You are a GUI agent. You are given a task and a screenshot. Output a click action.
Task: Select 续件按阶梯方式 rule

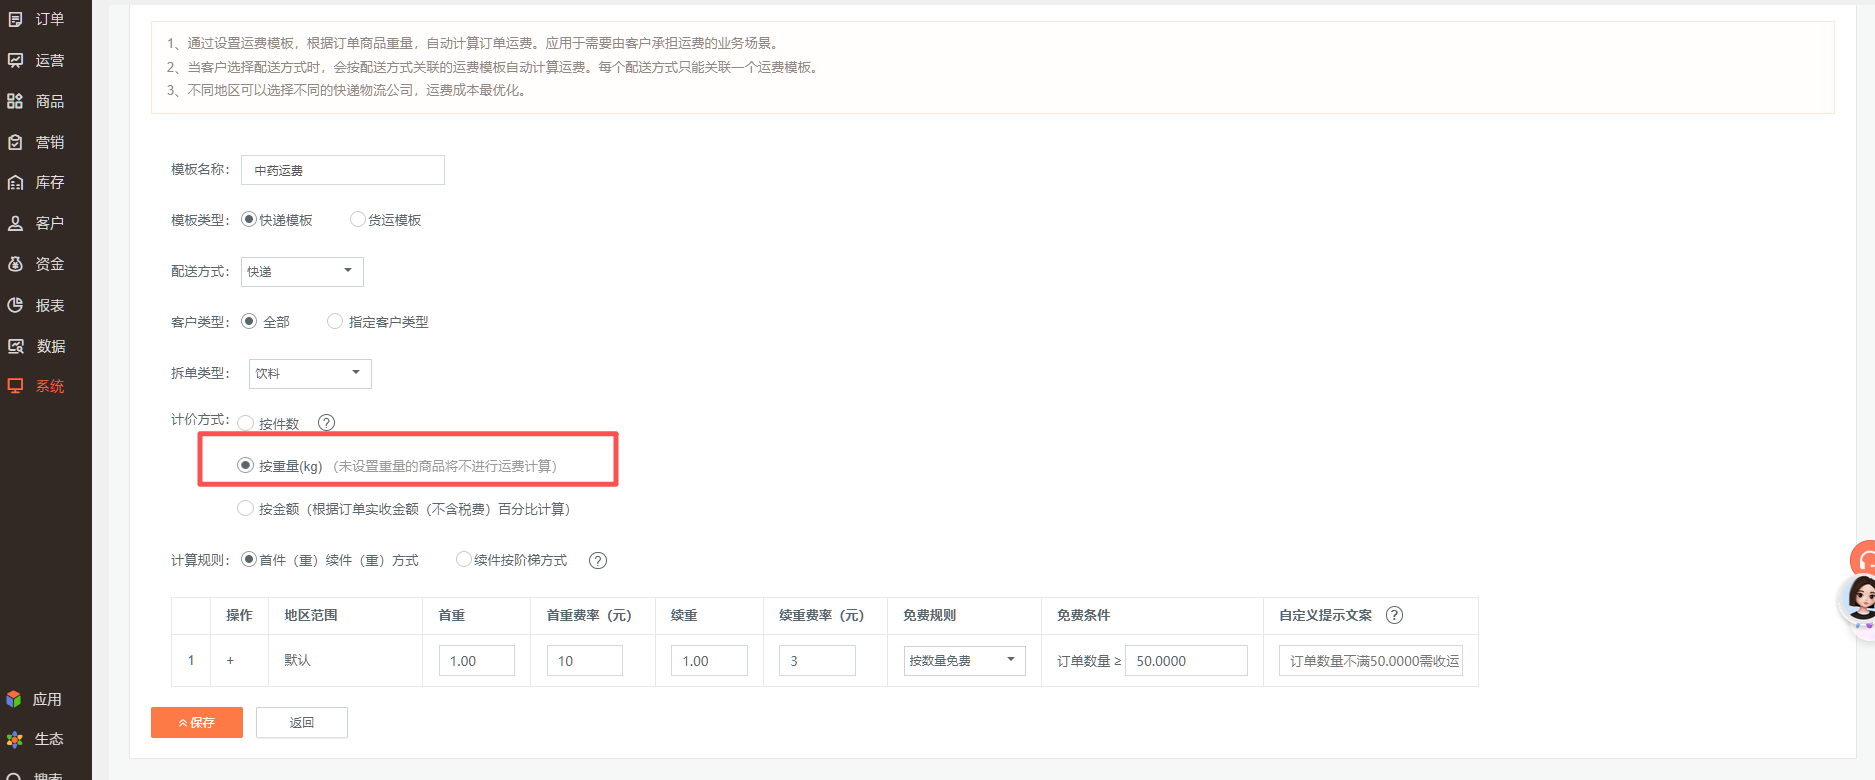tap(463, 559)
